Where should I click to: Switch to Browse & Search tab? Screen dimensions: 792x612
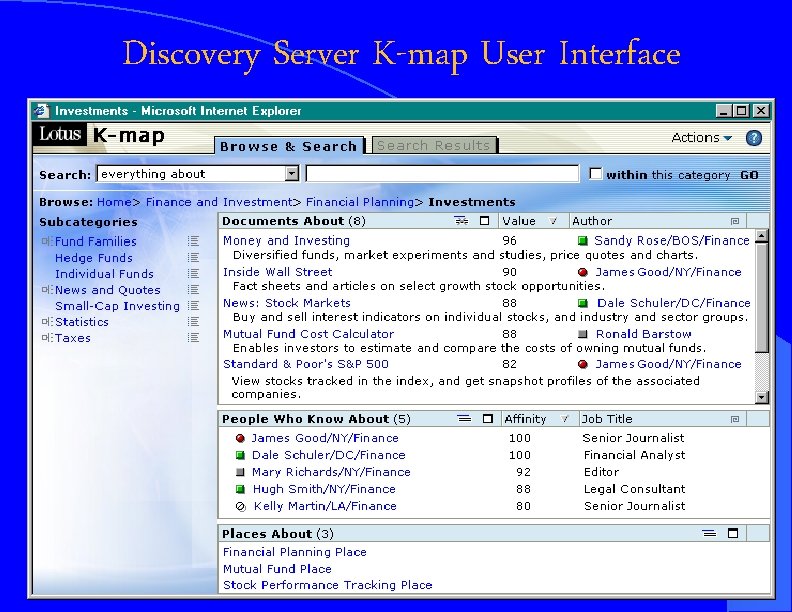(288, 146)
